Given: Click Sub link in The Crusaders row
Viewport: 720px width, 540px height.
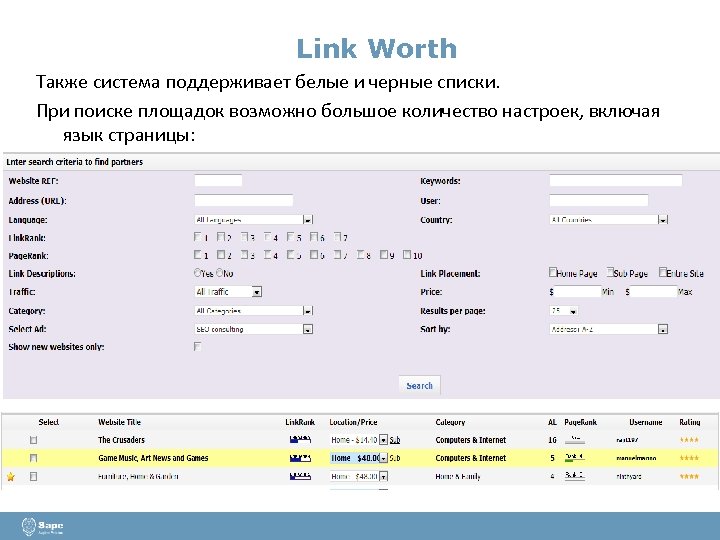Looking at the screenshot, I should coord(395,440).
